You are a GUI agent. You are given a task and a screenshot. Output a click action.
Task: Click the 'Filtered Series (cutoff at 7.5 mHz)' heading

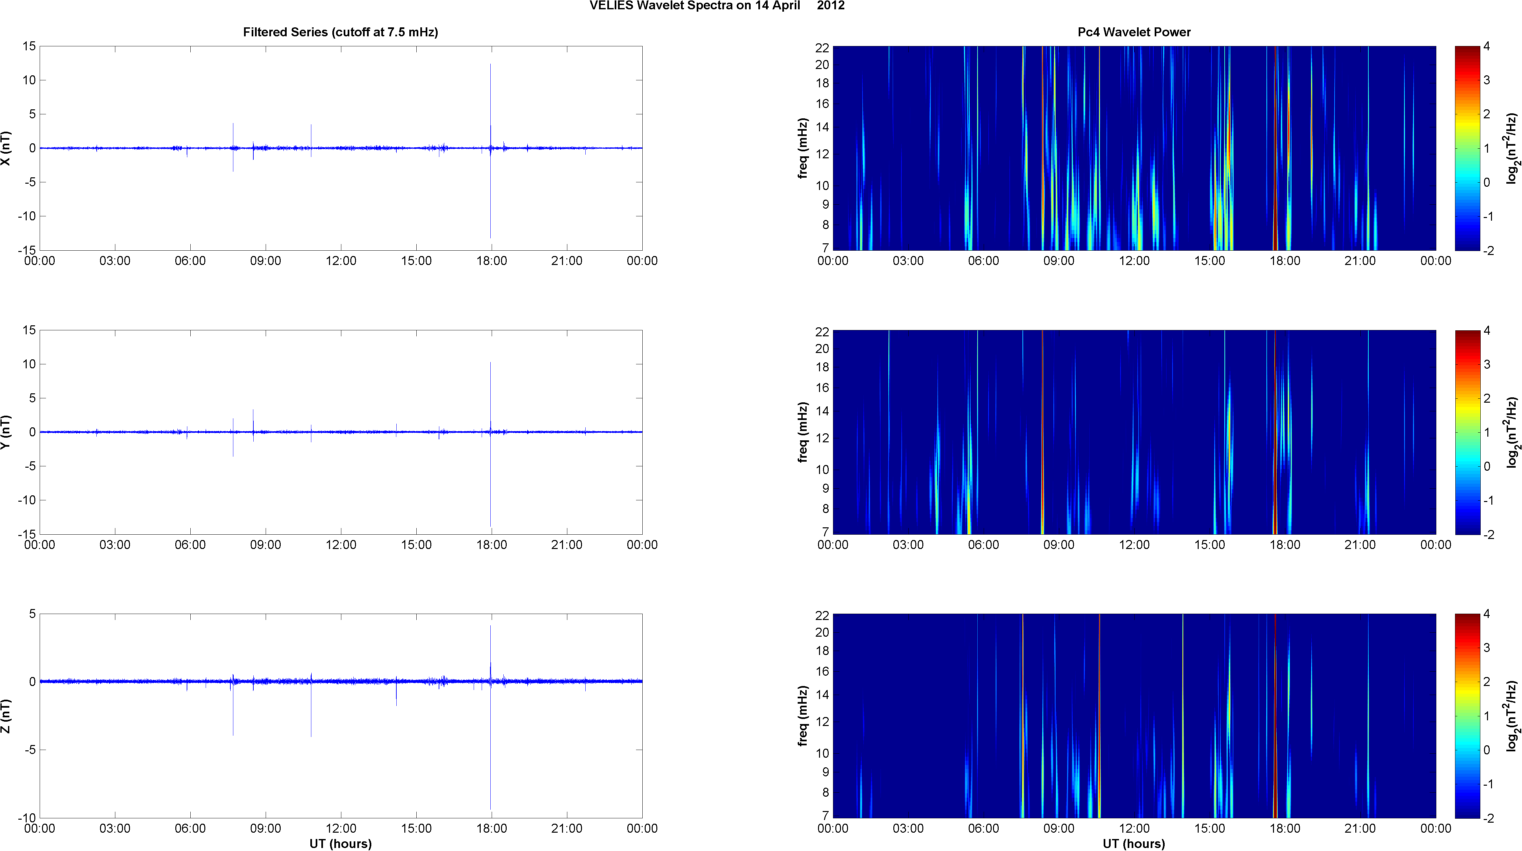pos(340,32)
